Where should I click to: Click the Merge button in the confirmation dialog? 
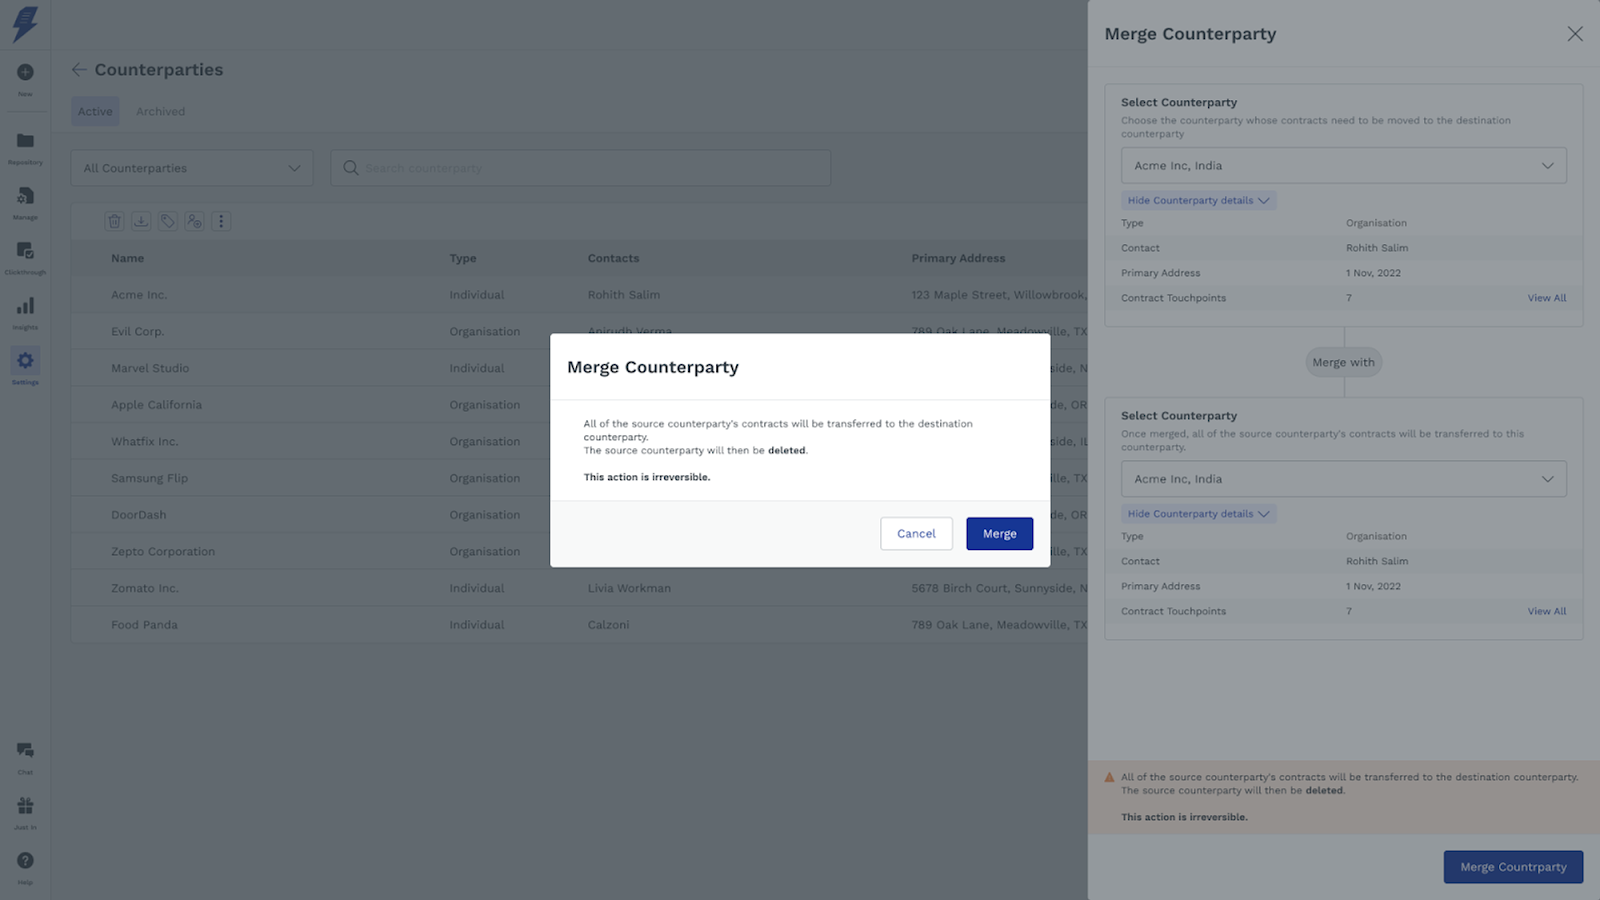[x=999, y=534]
